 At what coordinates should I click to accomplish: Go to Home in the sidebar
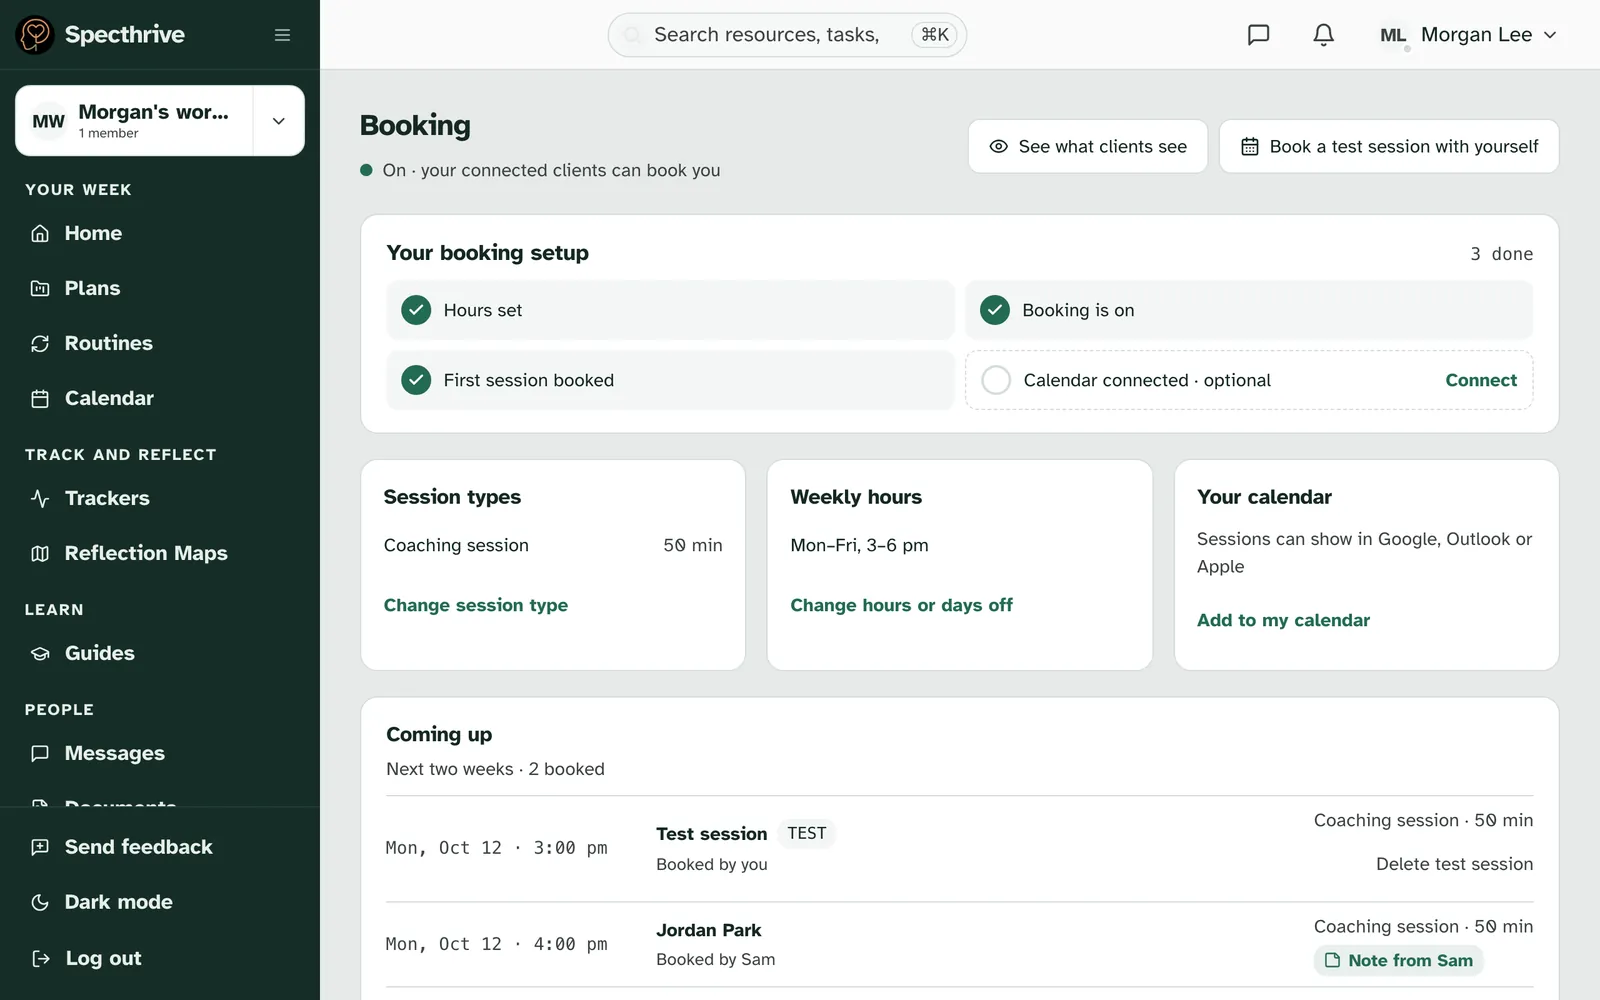[x=160, y=234]
